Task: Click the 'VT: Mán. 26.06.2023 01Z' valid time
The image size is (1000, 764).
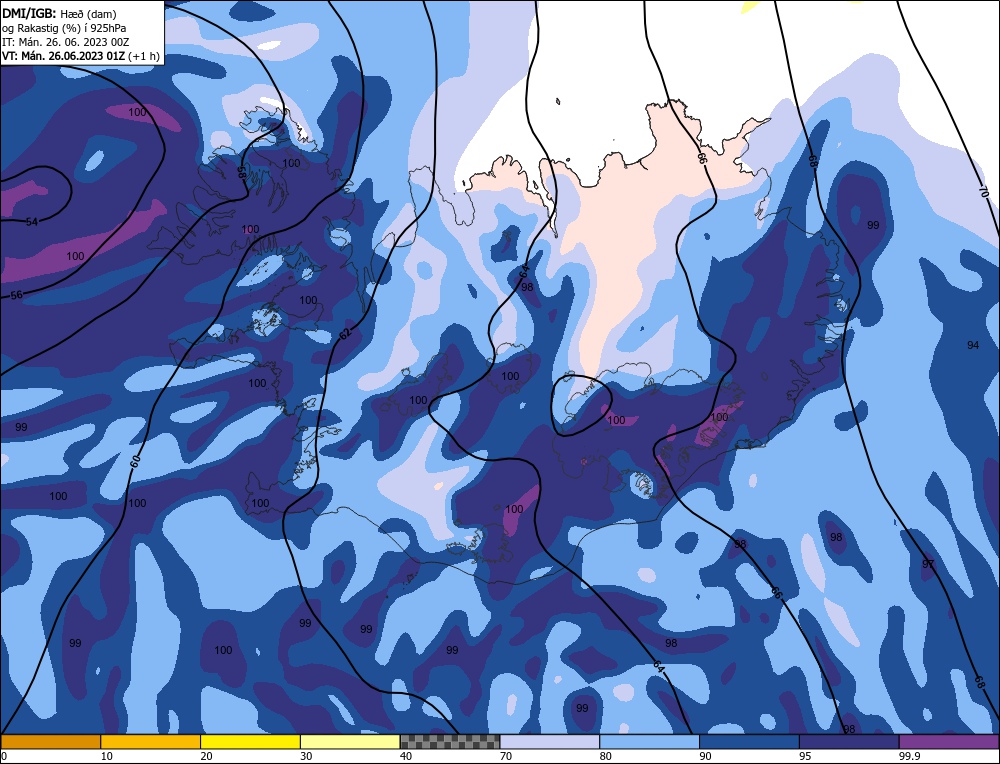Action: [x=63, y=56]
